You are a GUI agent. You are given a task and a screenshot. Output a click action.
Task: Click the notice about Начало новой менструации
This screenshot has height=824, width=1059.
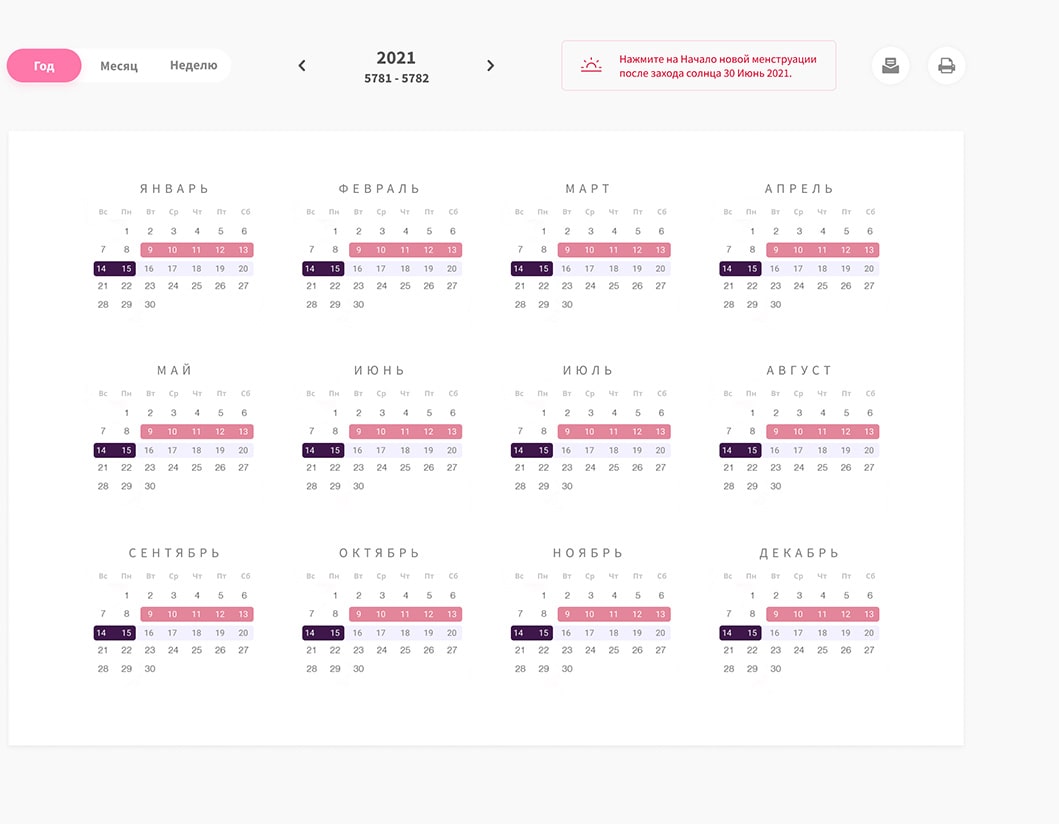pyautogui.click(x=717, y=66)
